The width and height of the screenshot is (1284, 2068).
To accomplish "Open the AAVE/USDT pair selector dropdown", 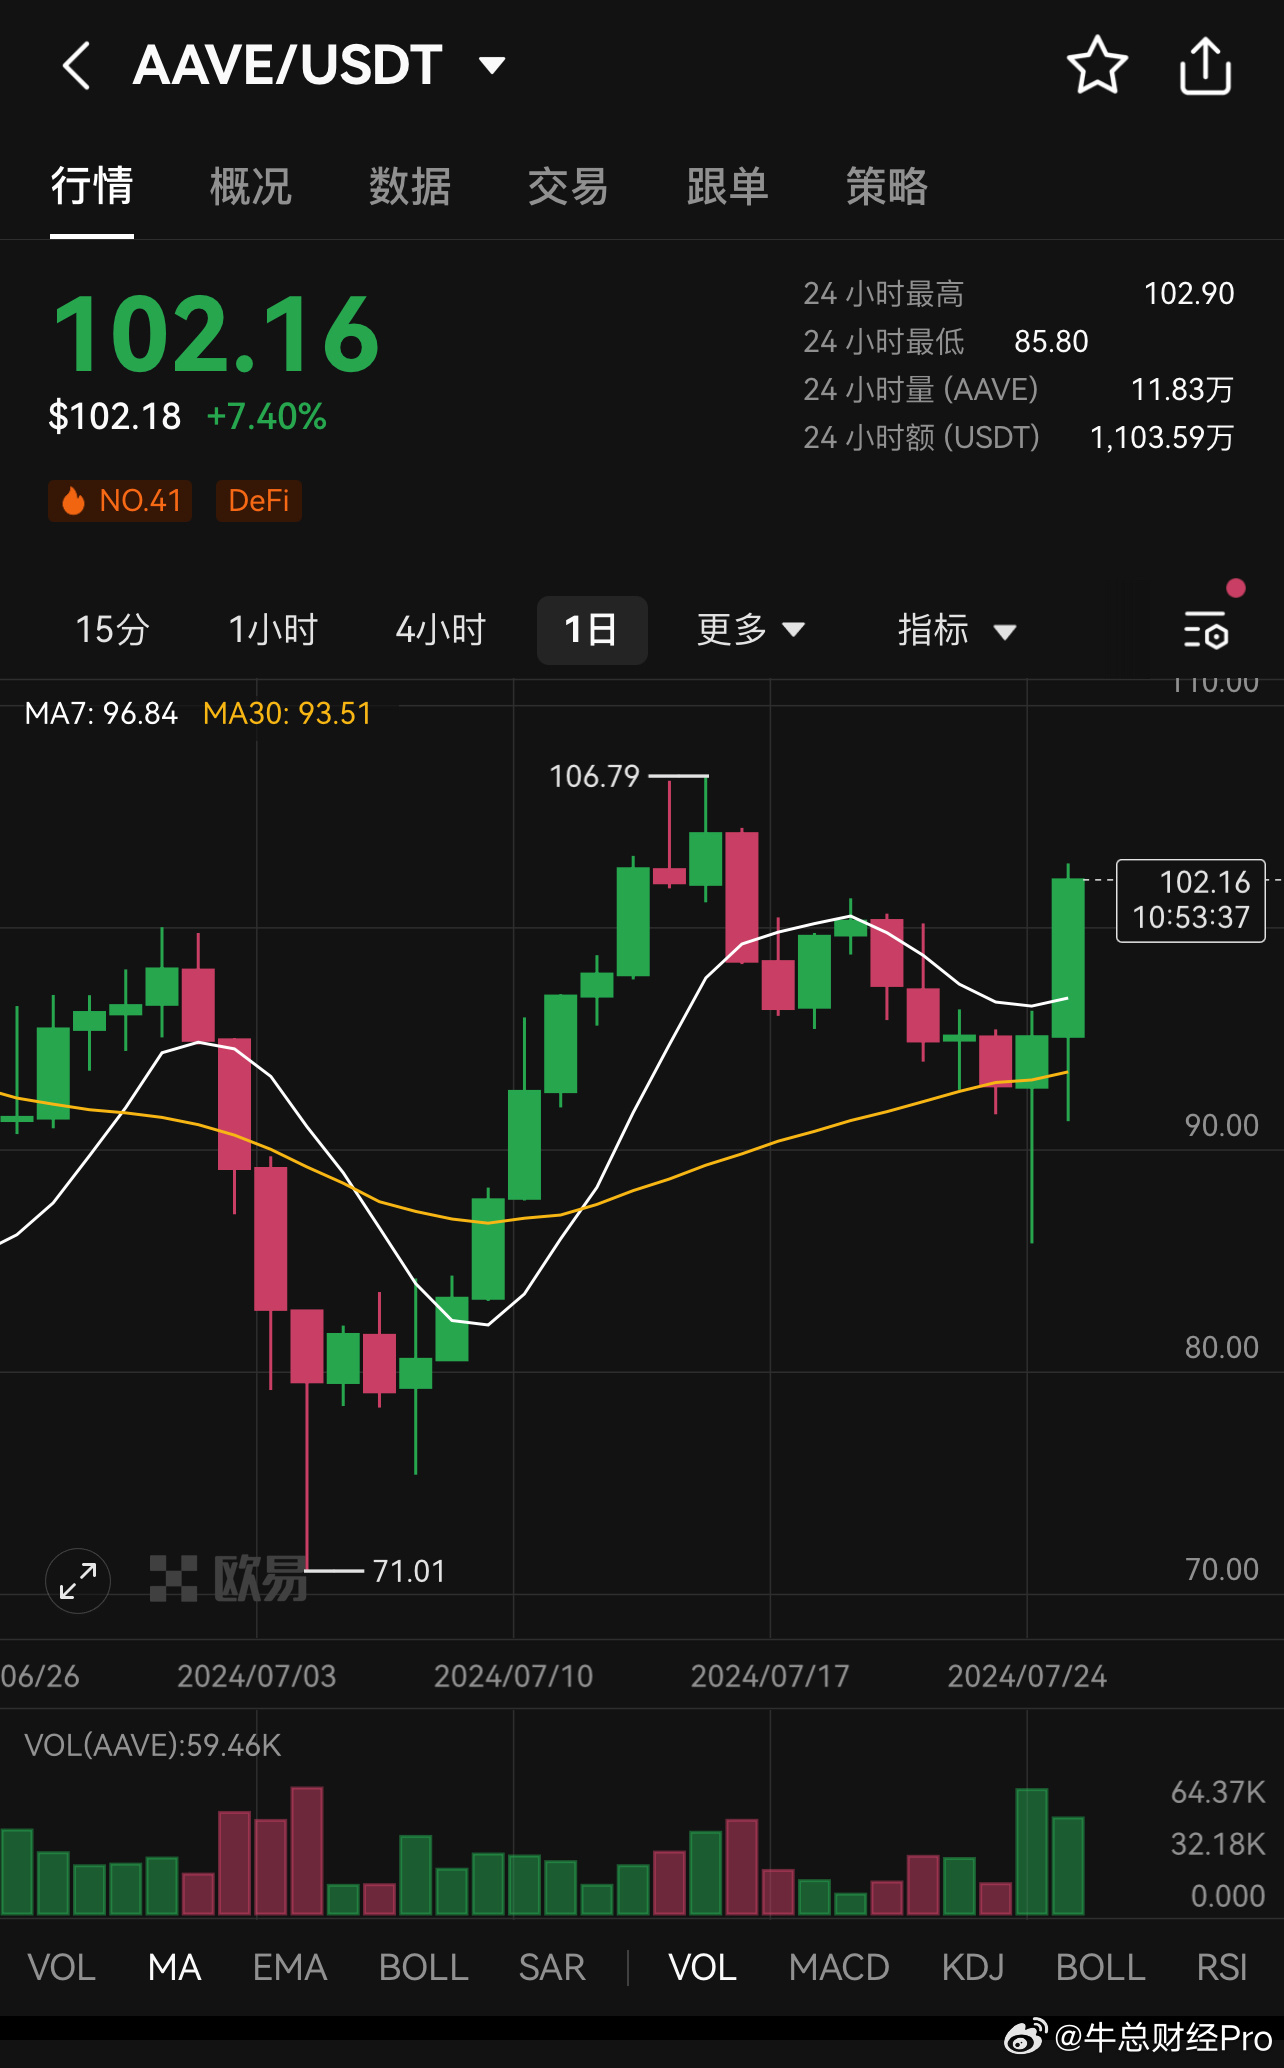I will click(x=492, y=66).
